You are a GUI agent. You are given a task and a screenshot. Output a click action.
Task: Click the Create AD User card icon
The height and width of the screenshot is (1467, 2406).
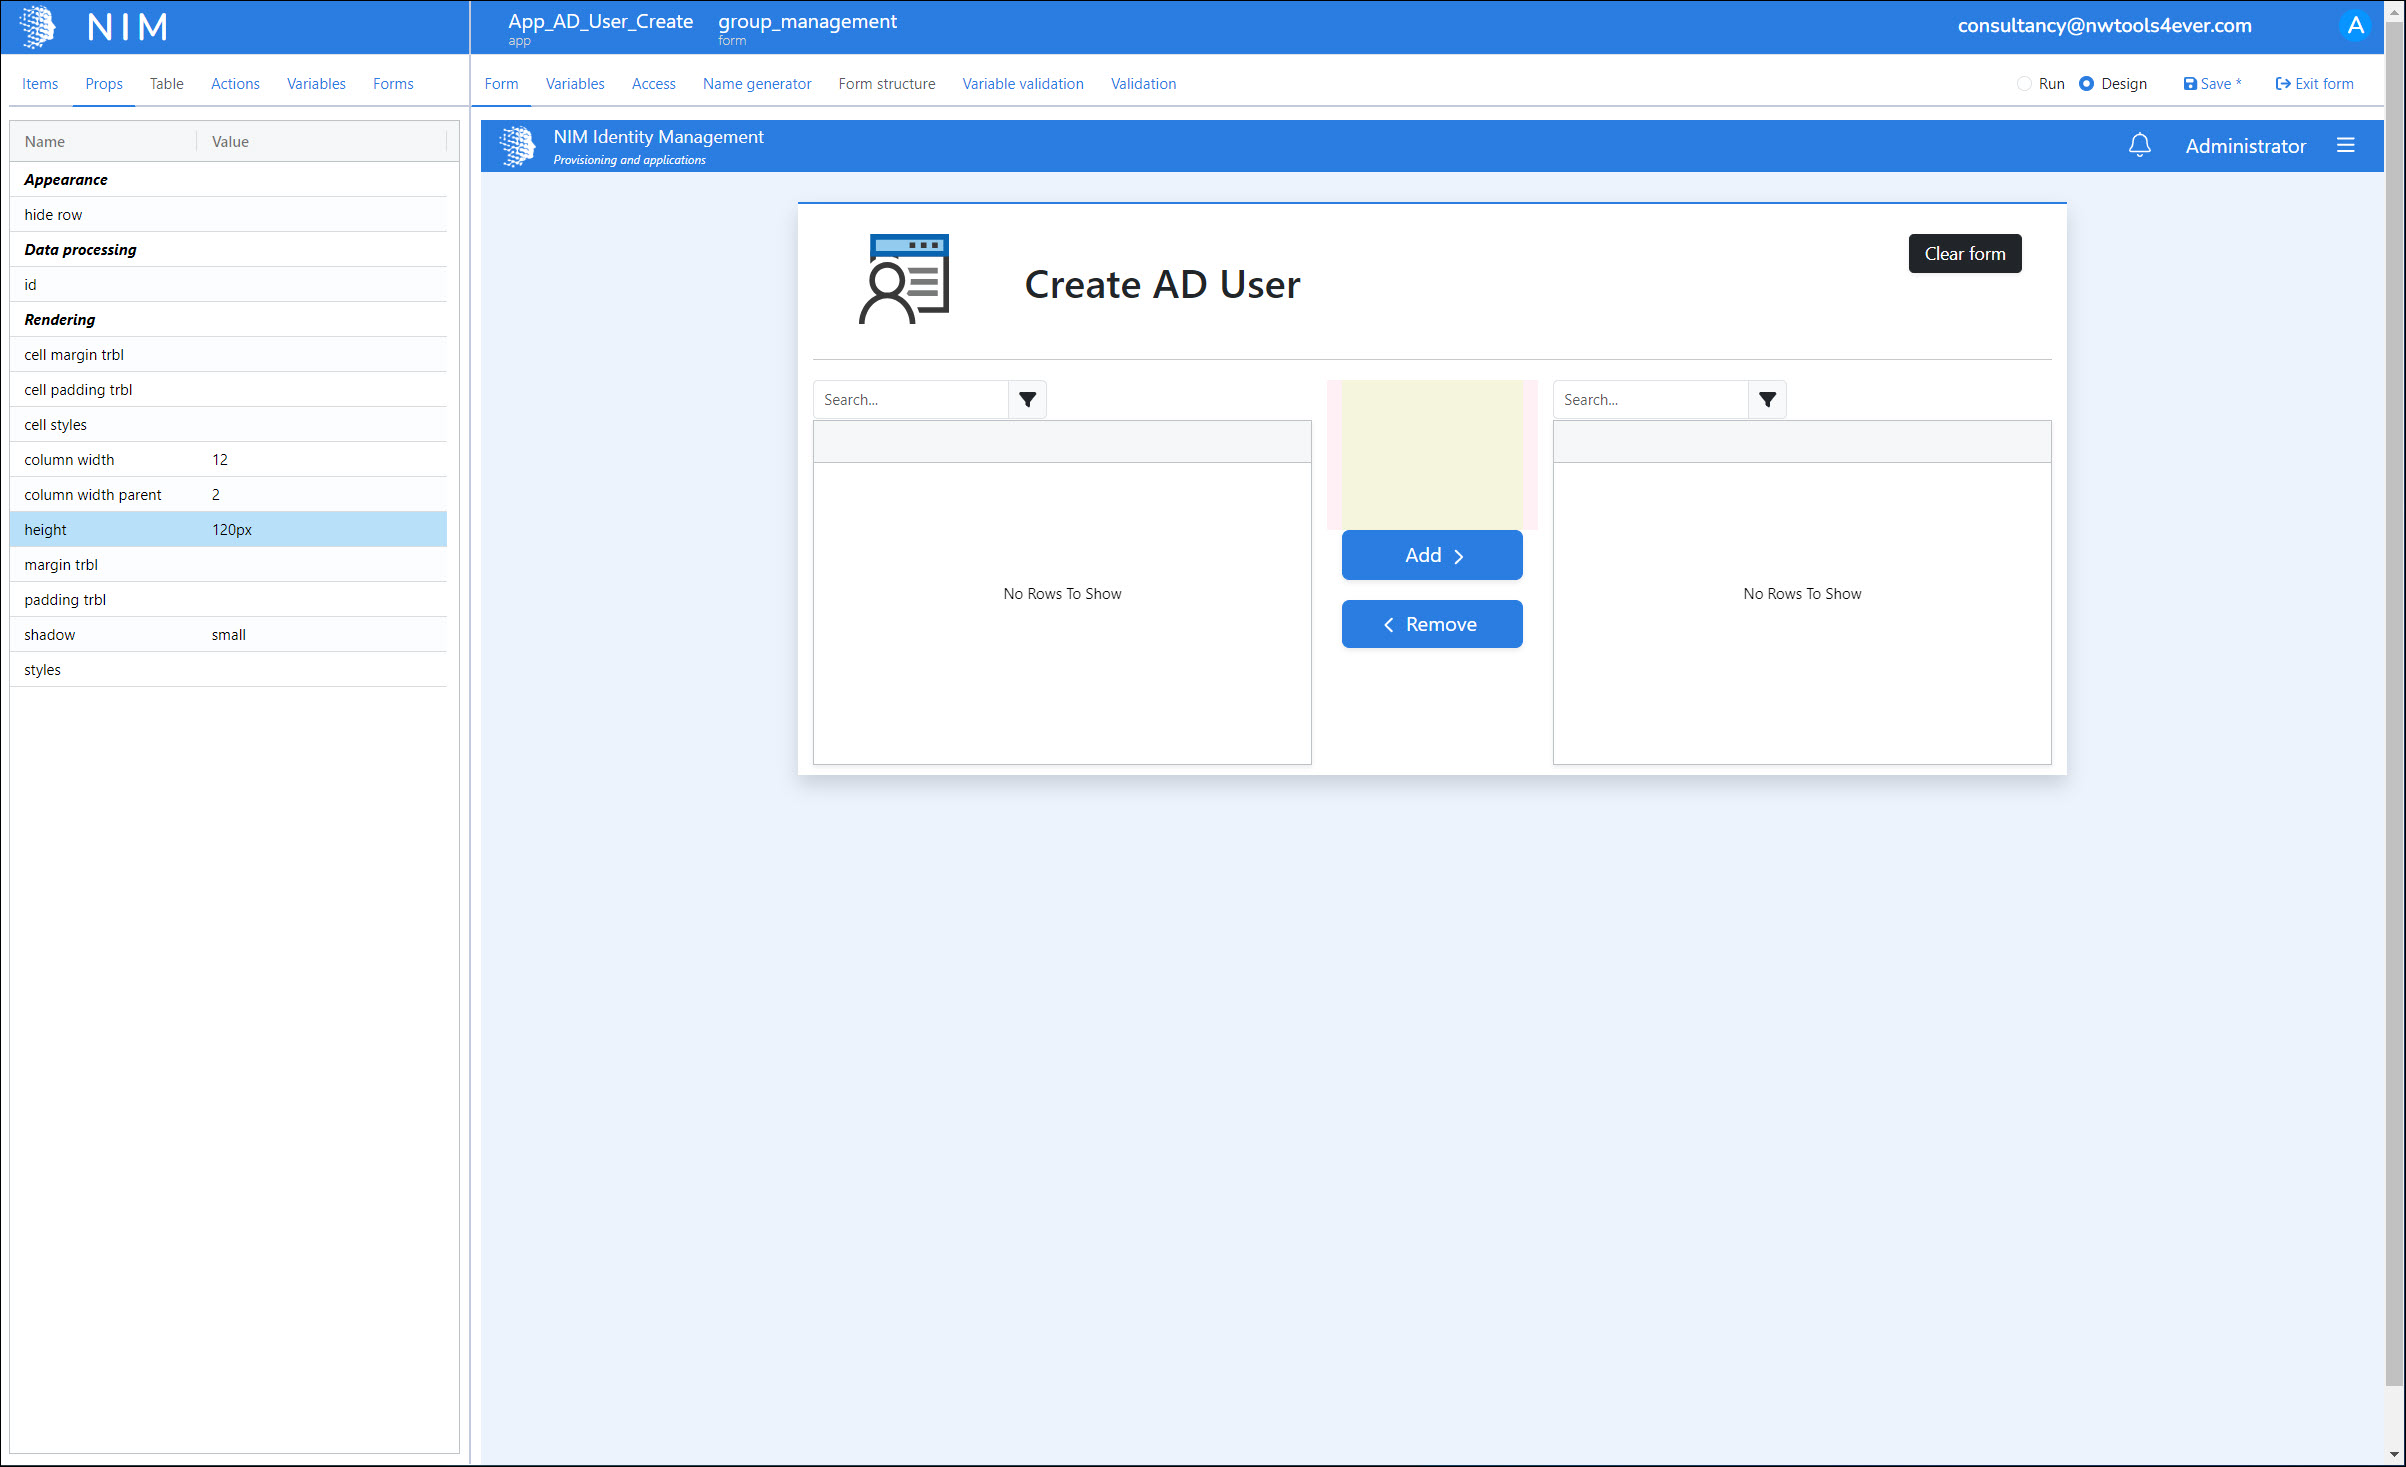click(904, 279)
